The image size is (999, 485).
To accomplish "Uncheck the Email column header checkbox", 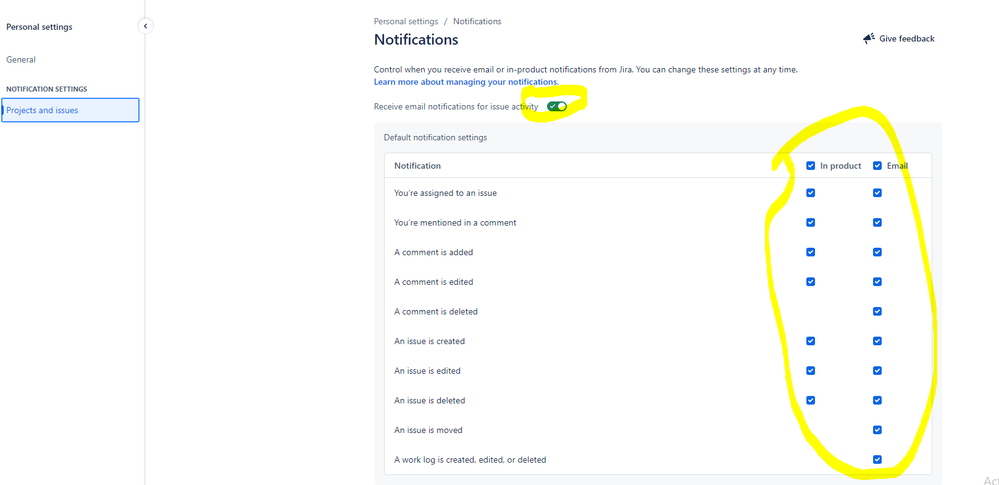I will coord(877,166).
